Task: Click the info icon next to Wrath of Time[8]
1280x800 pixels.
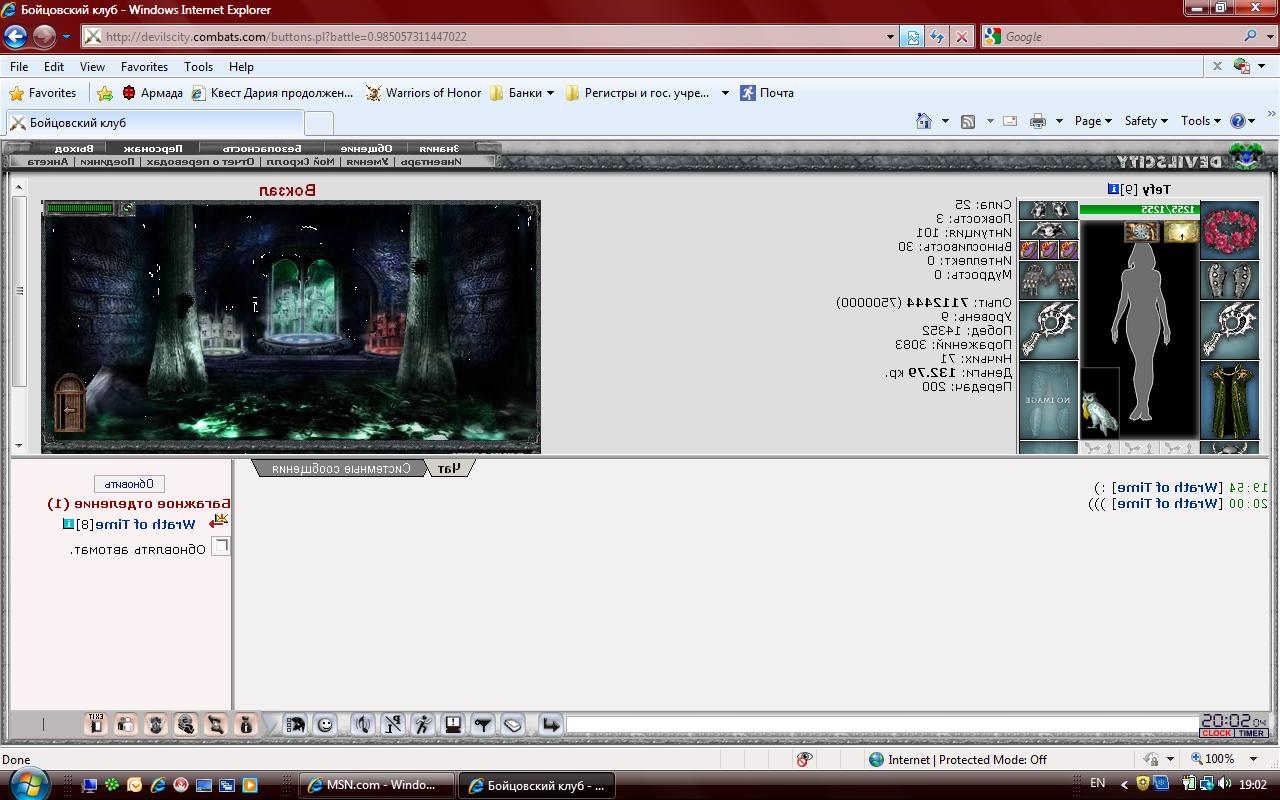Action: [68, 524]
